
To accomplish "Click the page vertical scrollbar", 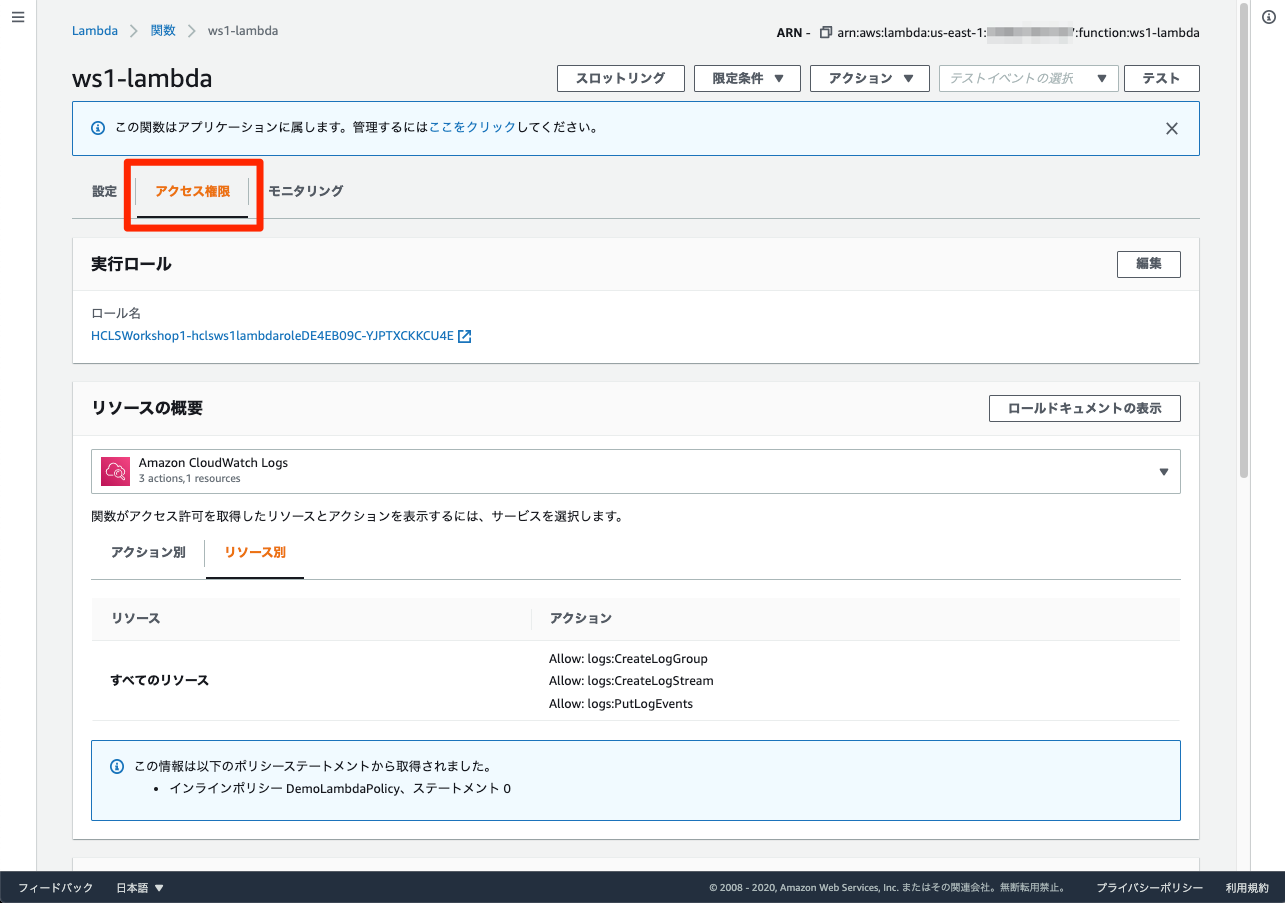I will pyautogui.click(x=1243, y=240).
